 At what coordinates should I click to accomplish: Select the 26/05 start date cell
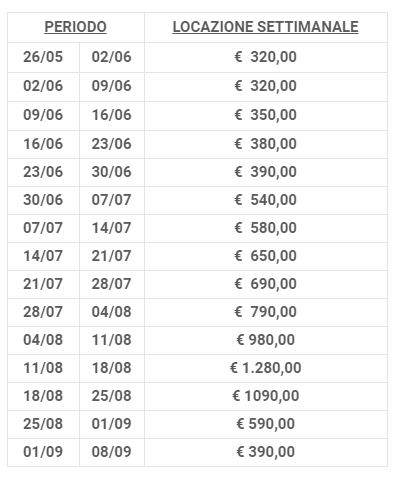(x=43, y=57)
